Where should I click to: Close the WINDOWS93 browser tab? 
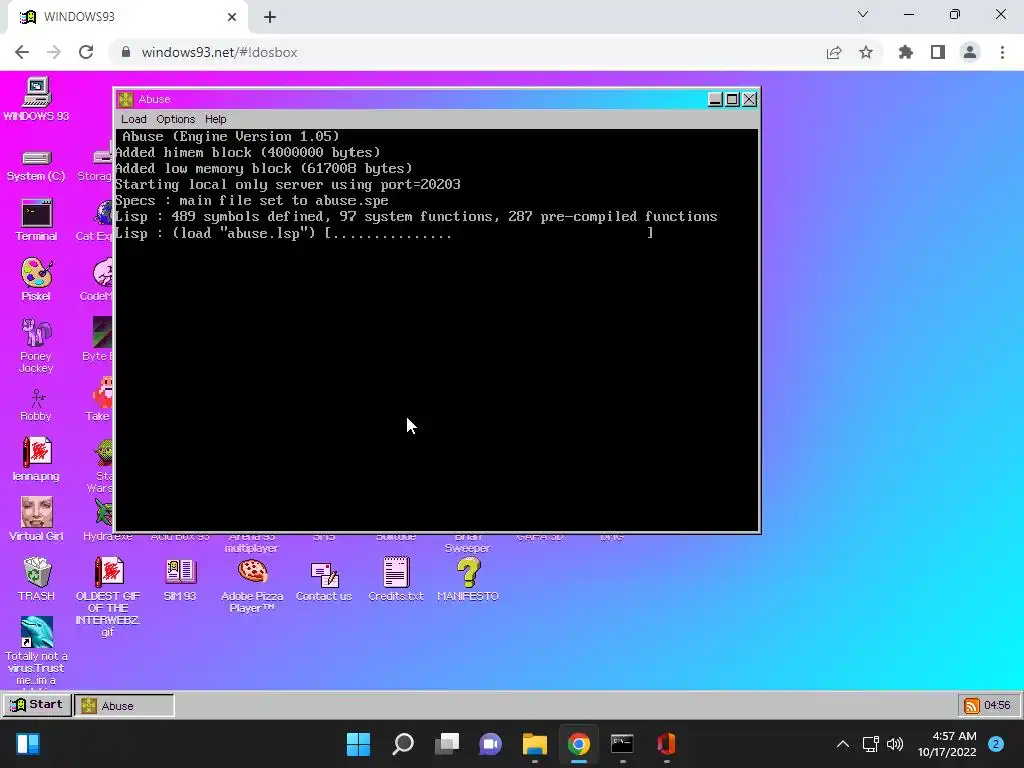click(x=232, y=17)
